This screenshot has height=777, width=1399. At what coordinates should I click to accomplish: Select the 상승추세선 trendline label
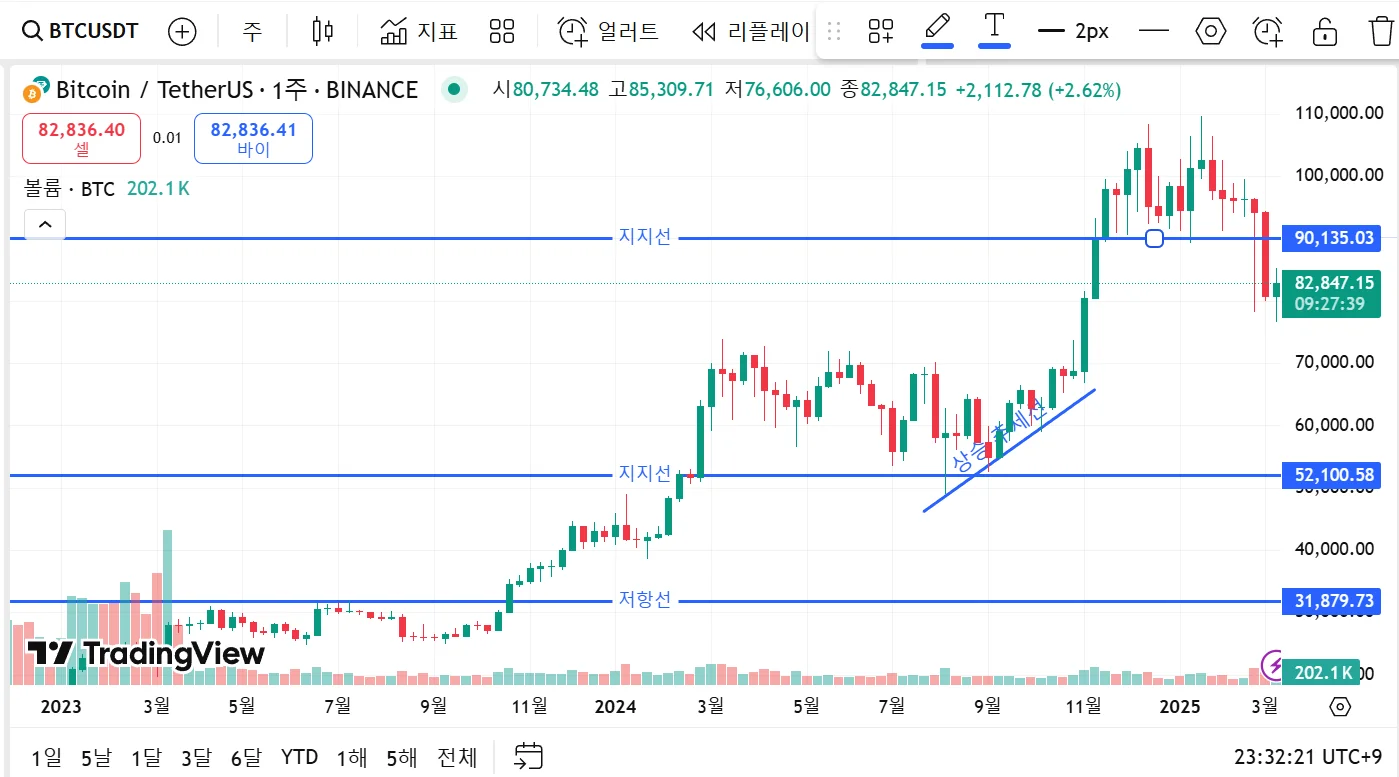(999, 436)
